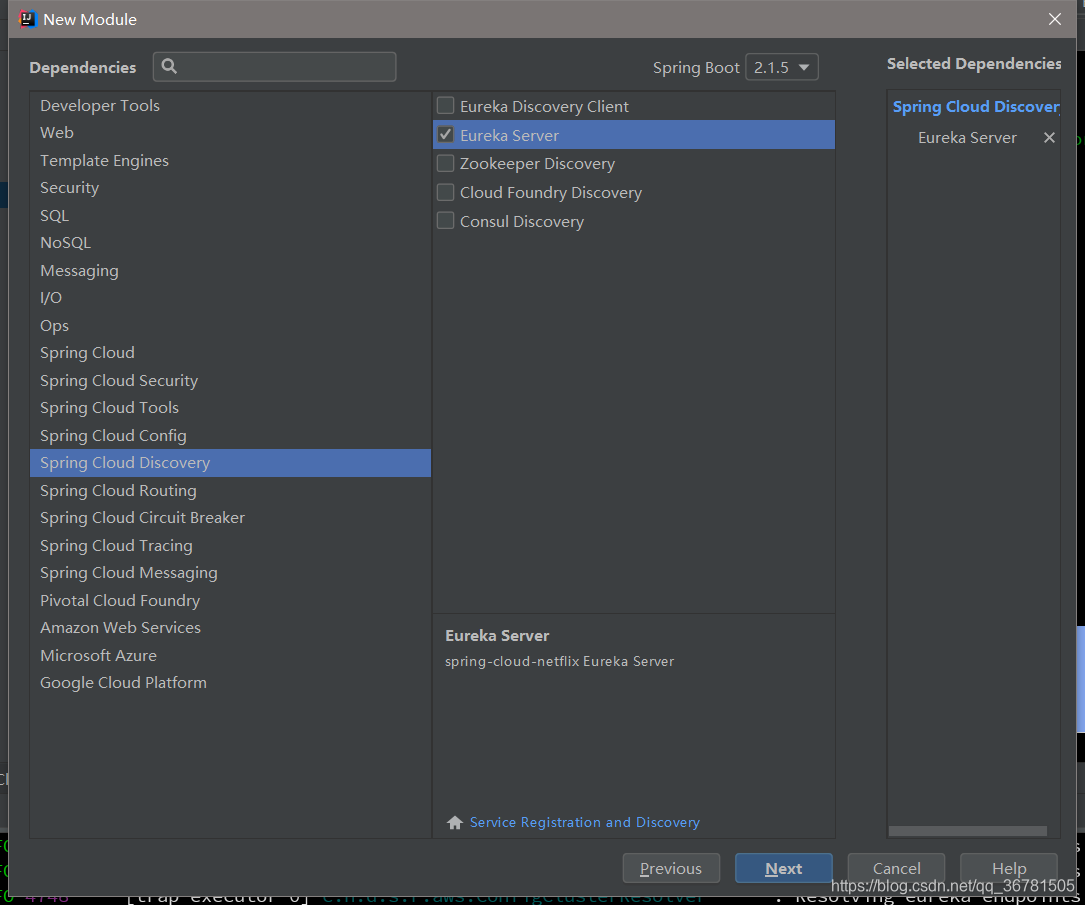The image size is (1085, 905).
Task: Click Eureka Server entry in Selected Dependencies
Action: click(x=967, y=138)
